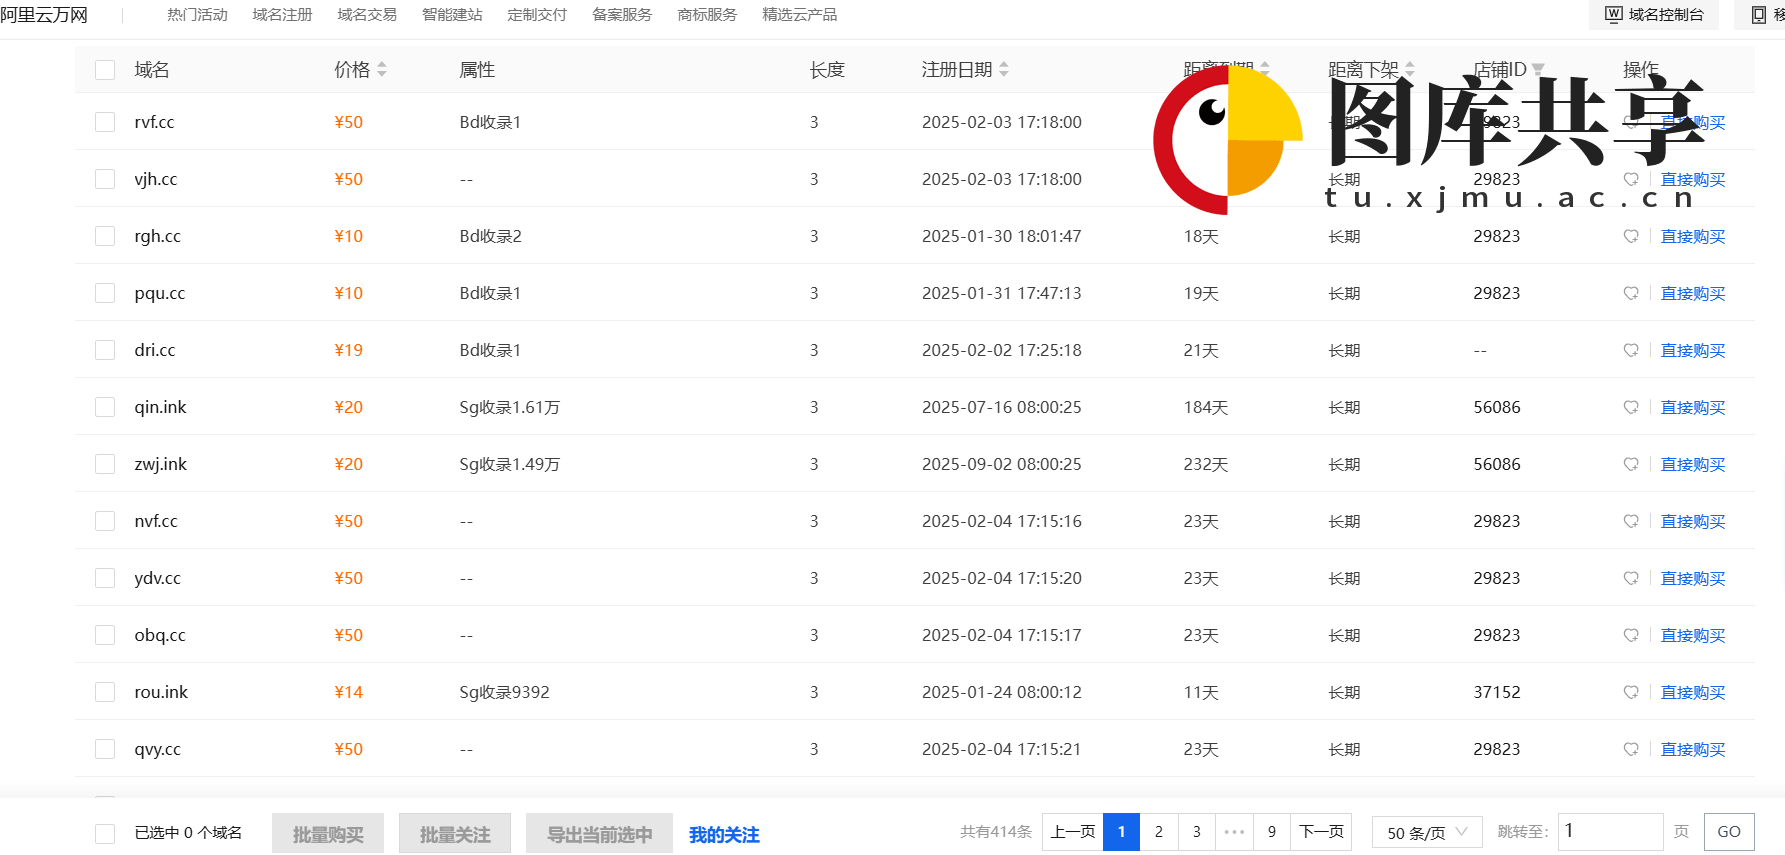
Task: Open the 域名交易 menu item
Action: click(x=367, y=15)
